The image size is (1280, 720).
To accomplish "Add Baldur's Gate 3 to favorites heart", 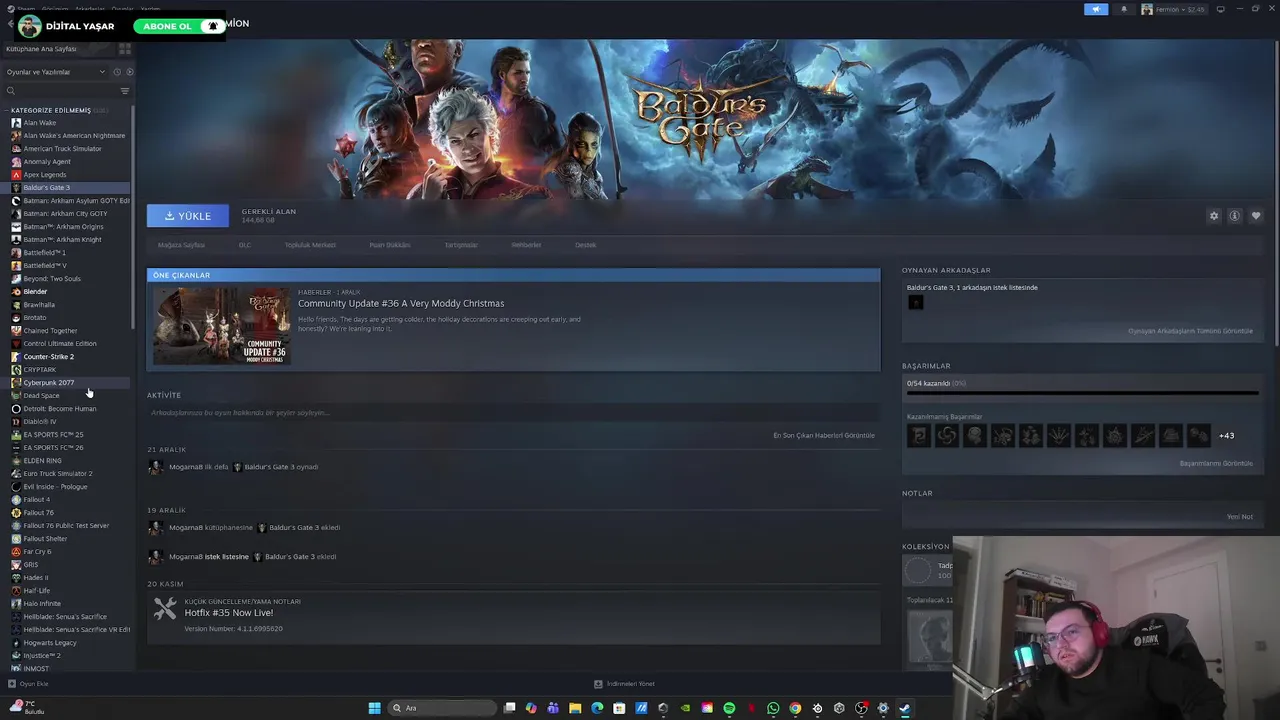I will 1256,216.
